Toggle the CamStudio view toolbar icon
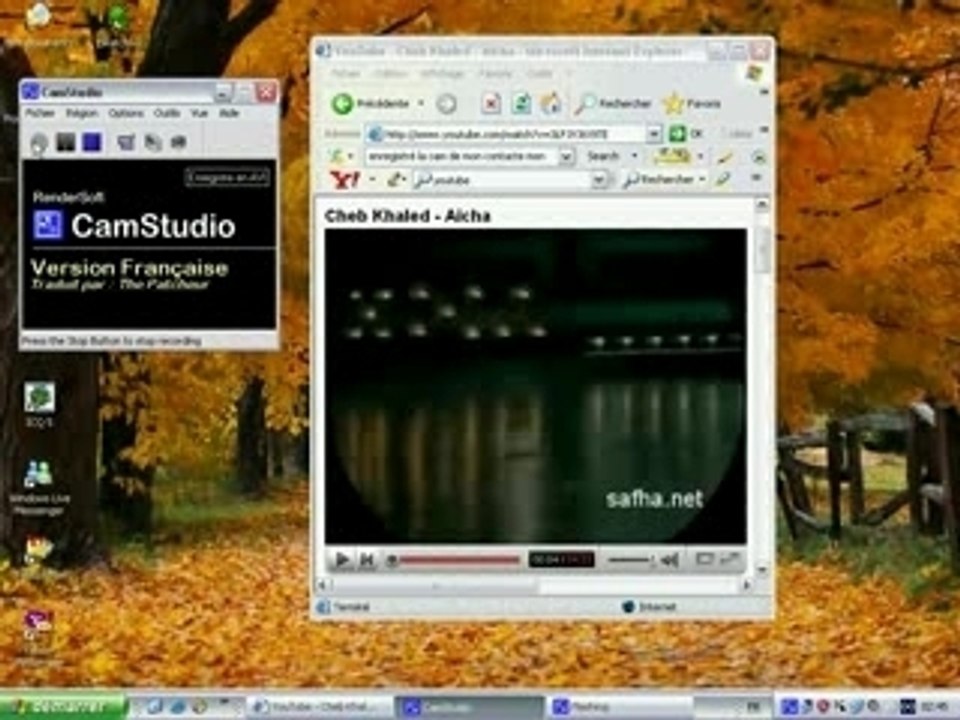The height and width of the screenshot is (720, 960). coord(126,143)
